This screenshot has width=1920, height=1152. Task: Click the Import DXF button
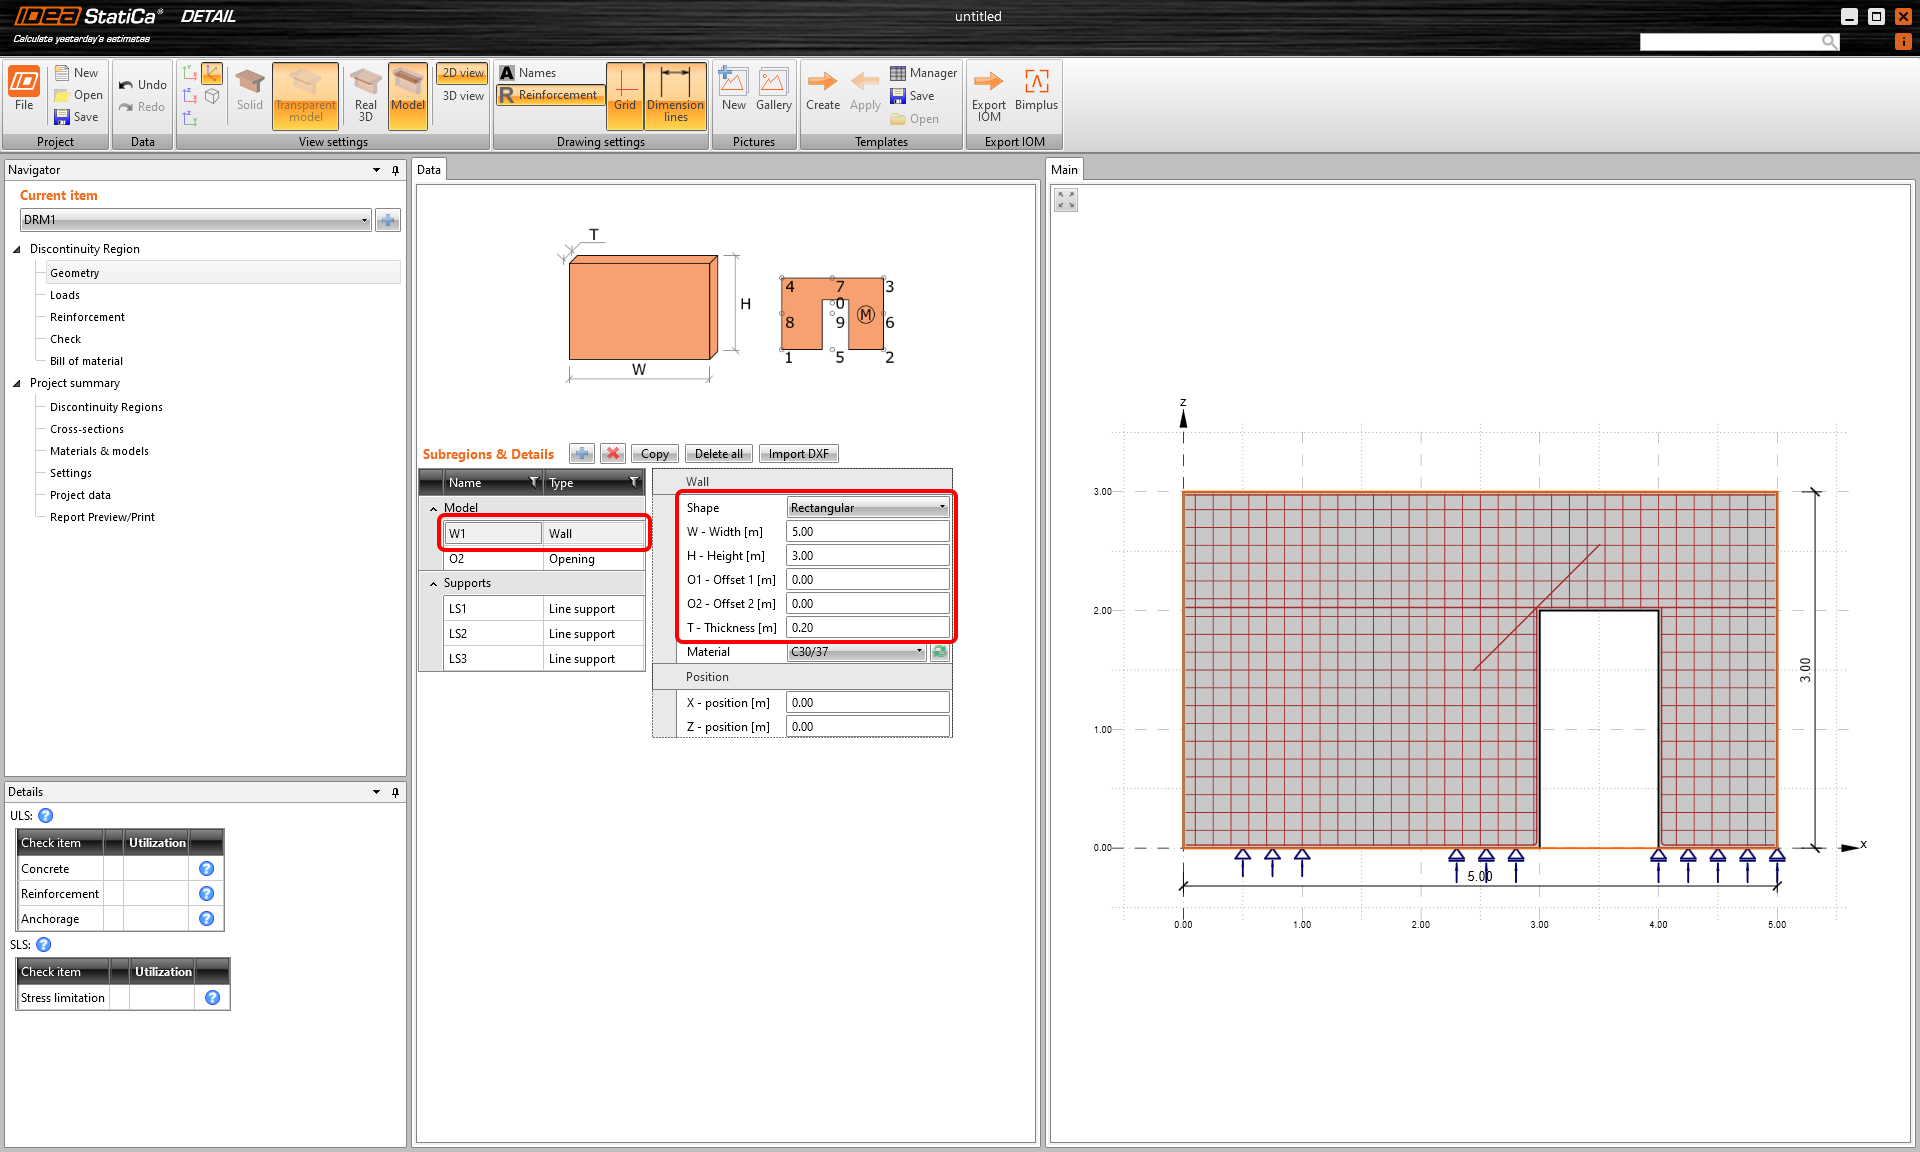(798, 454)
